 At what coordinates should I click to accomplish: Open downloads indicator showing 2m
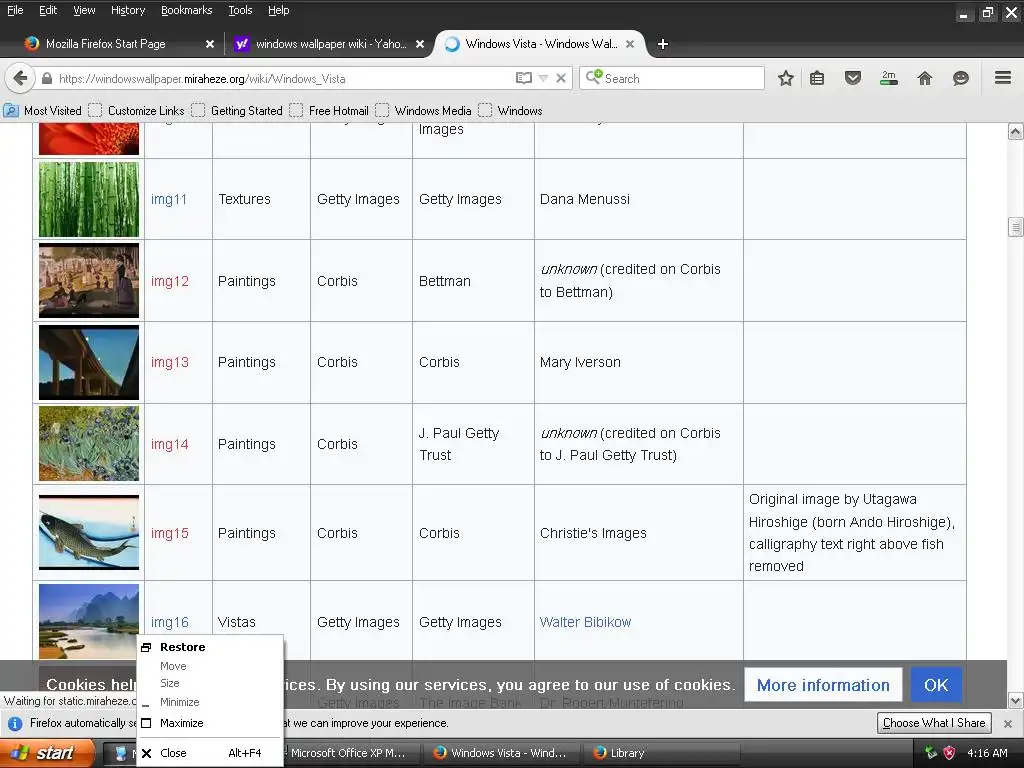pos(889,78)
